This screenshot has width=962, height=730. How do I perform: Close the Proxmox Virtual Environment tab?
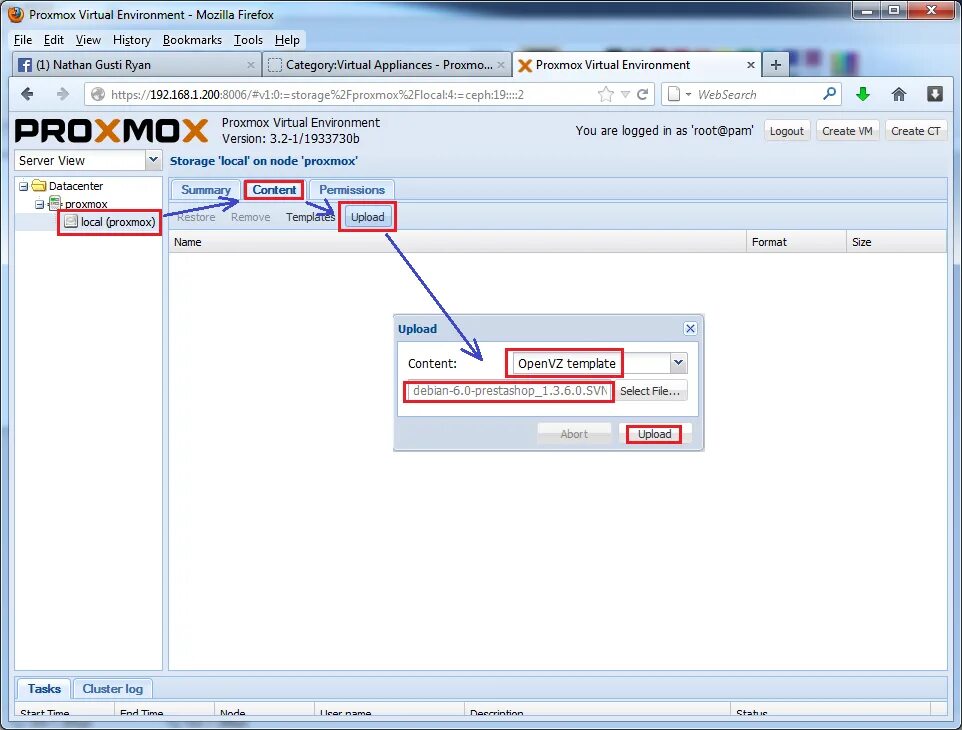pos(750,64)
